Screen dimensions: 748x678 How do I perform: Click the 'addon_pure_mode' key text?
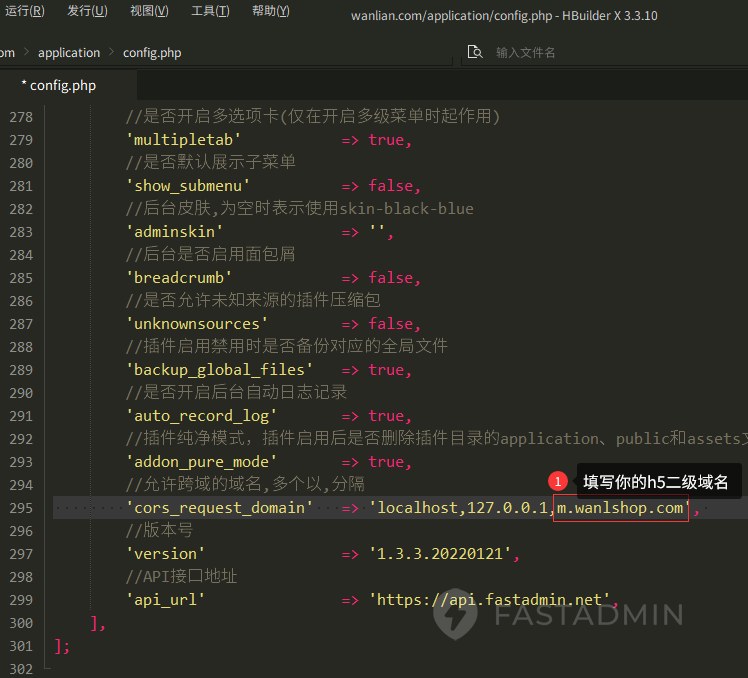201,462
